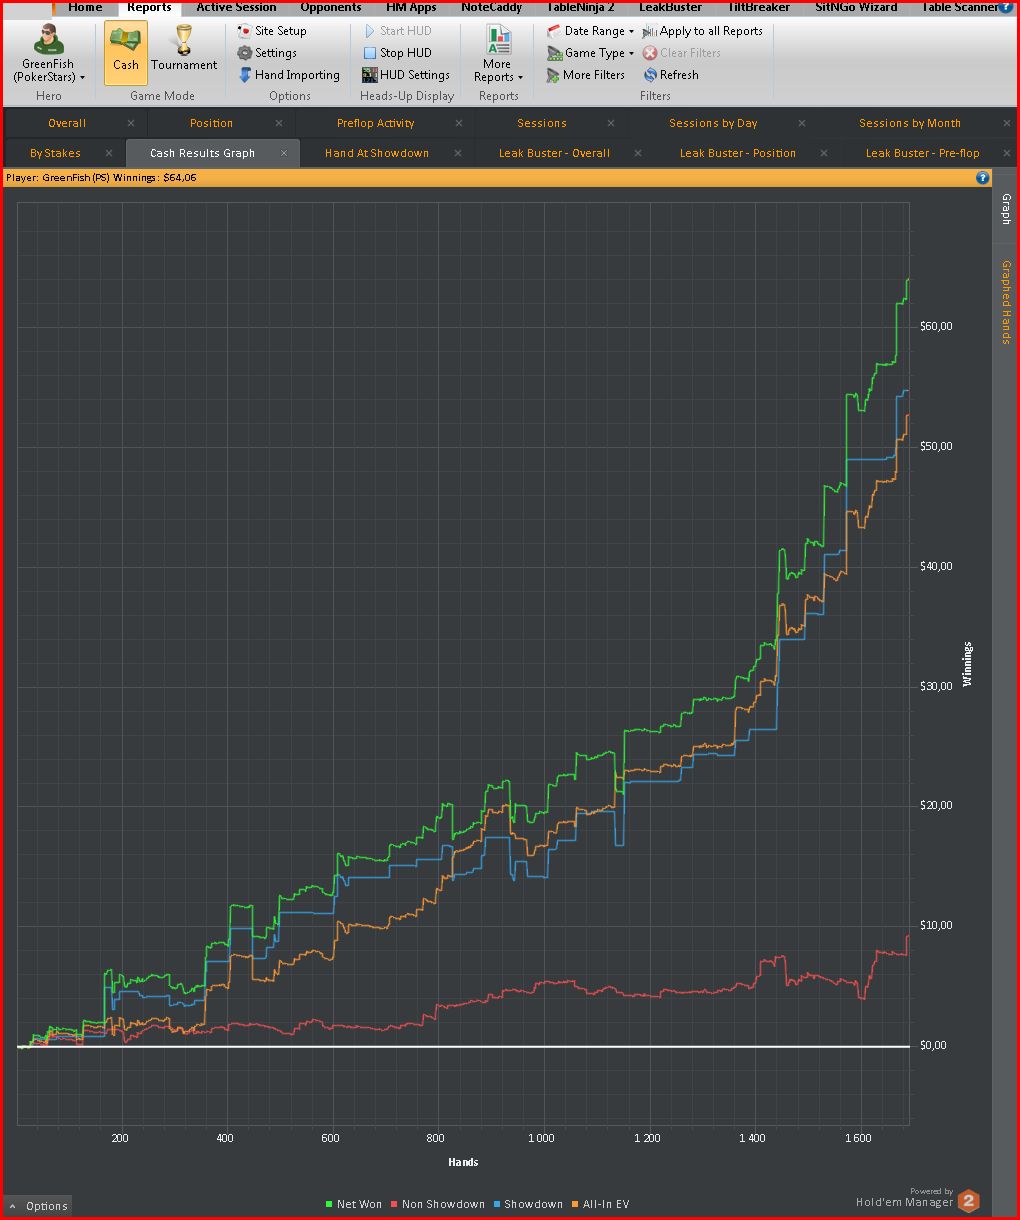Switch to Leak Buster - Pre-flop tab
Viewport: 1020px width, 1220px height.
[x=922, y=153]
